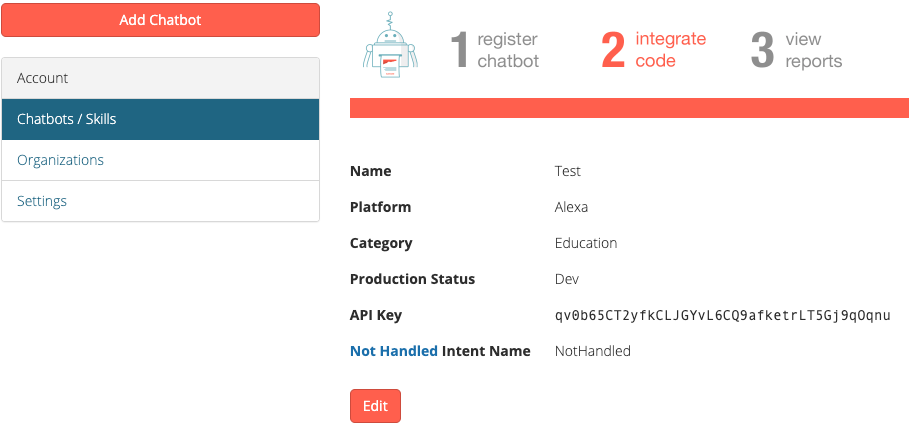Open step 3 view reports

pos(796,50)
